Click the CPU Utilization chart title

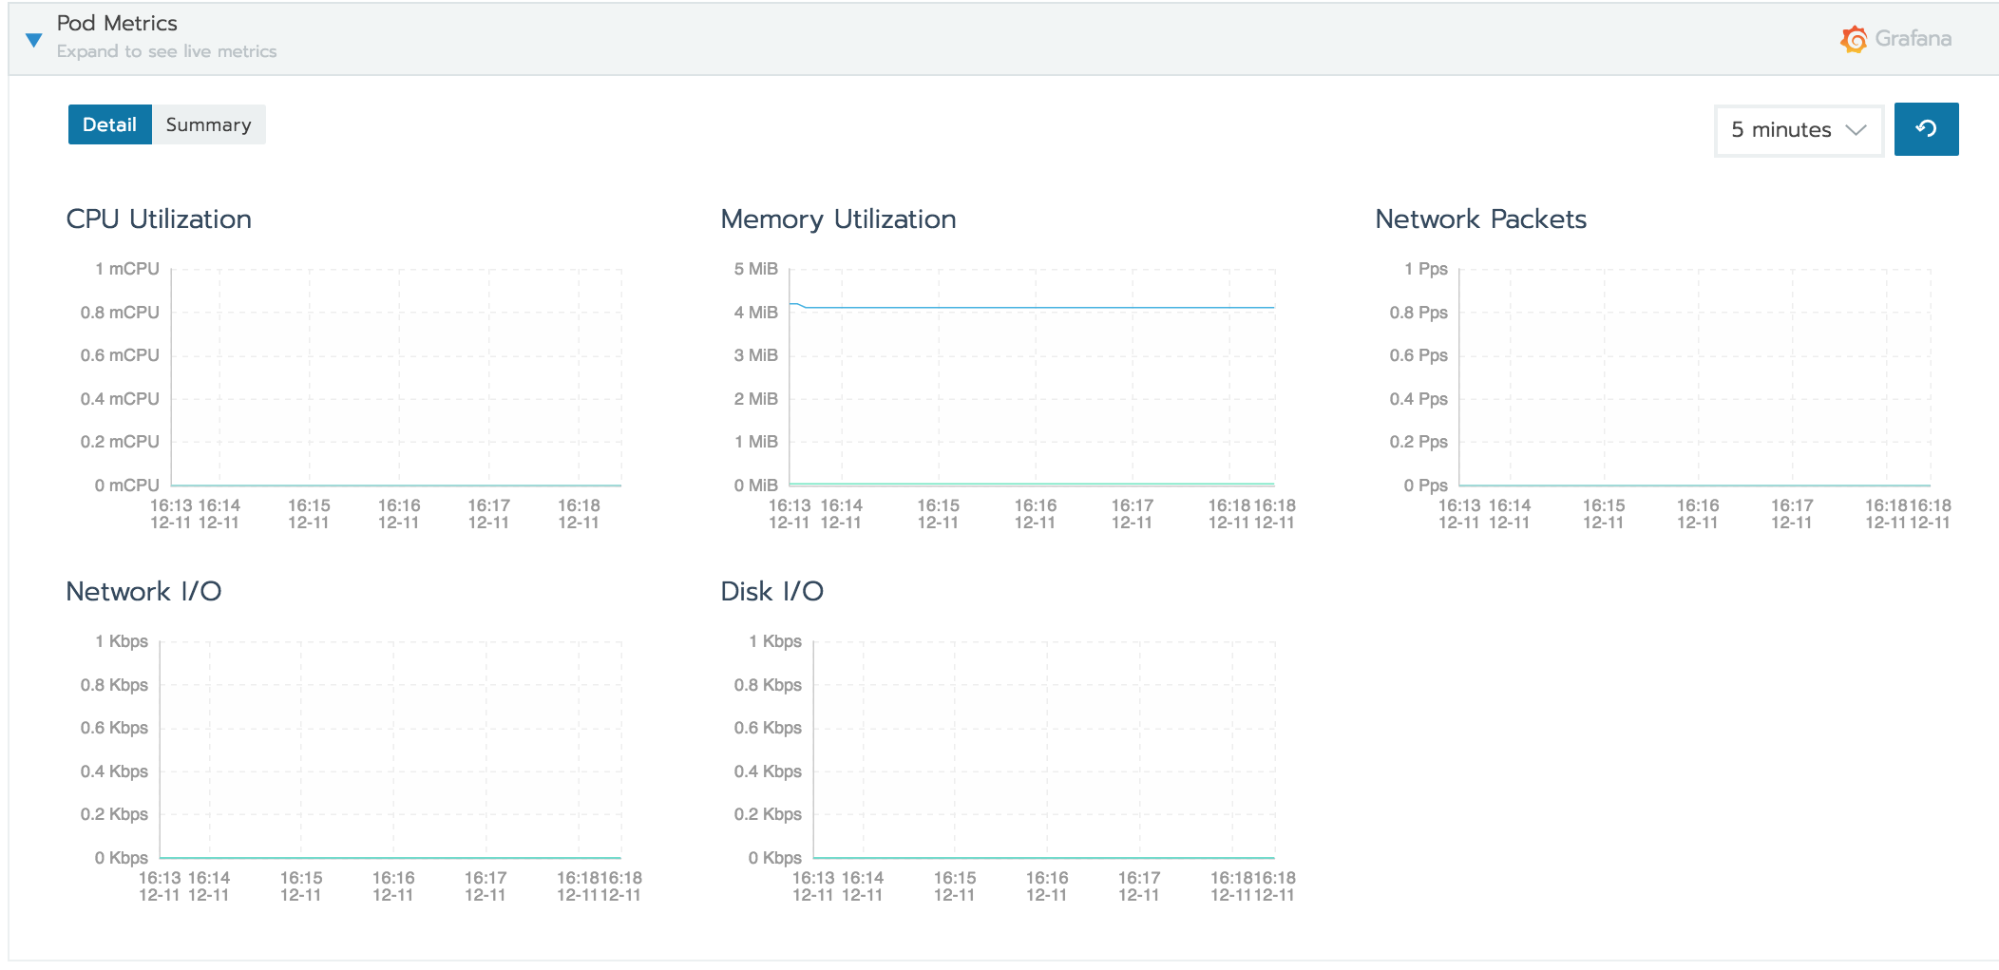pos(159,219)
